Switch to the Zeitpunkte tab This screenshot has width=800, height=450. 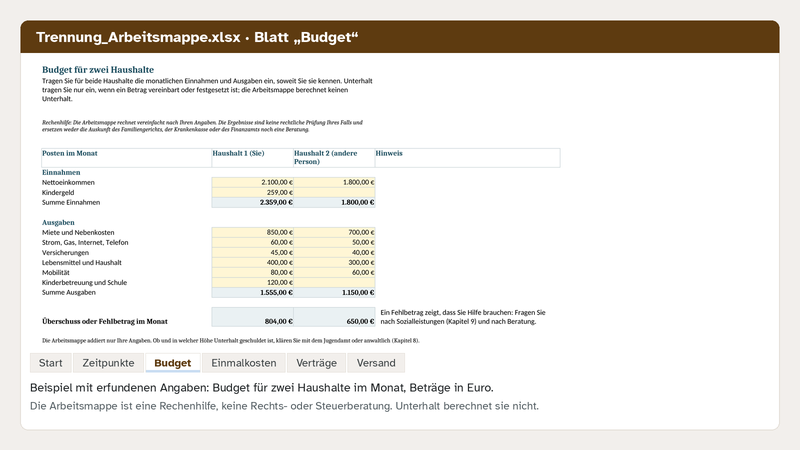coord(108,363)
